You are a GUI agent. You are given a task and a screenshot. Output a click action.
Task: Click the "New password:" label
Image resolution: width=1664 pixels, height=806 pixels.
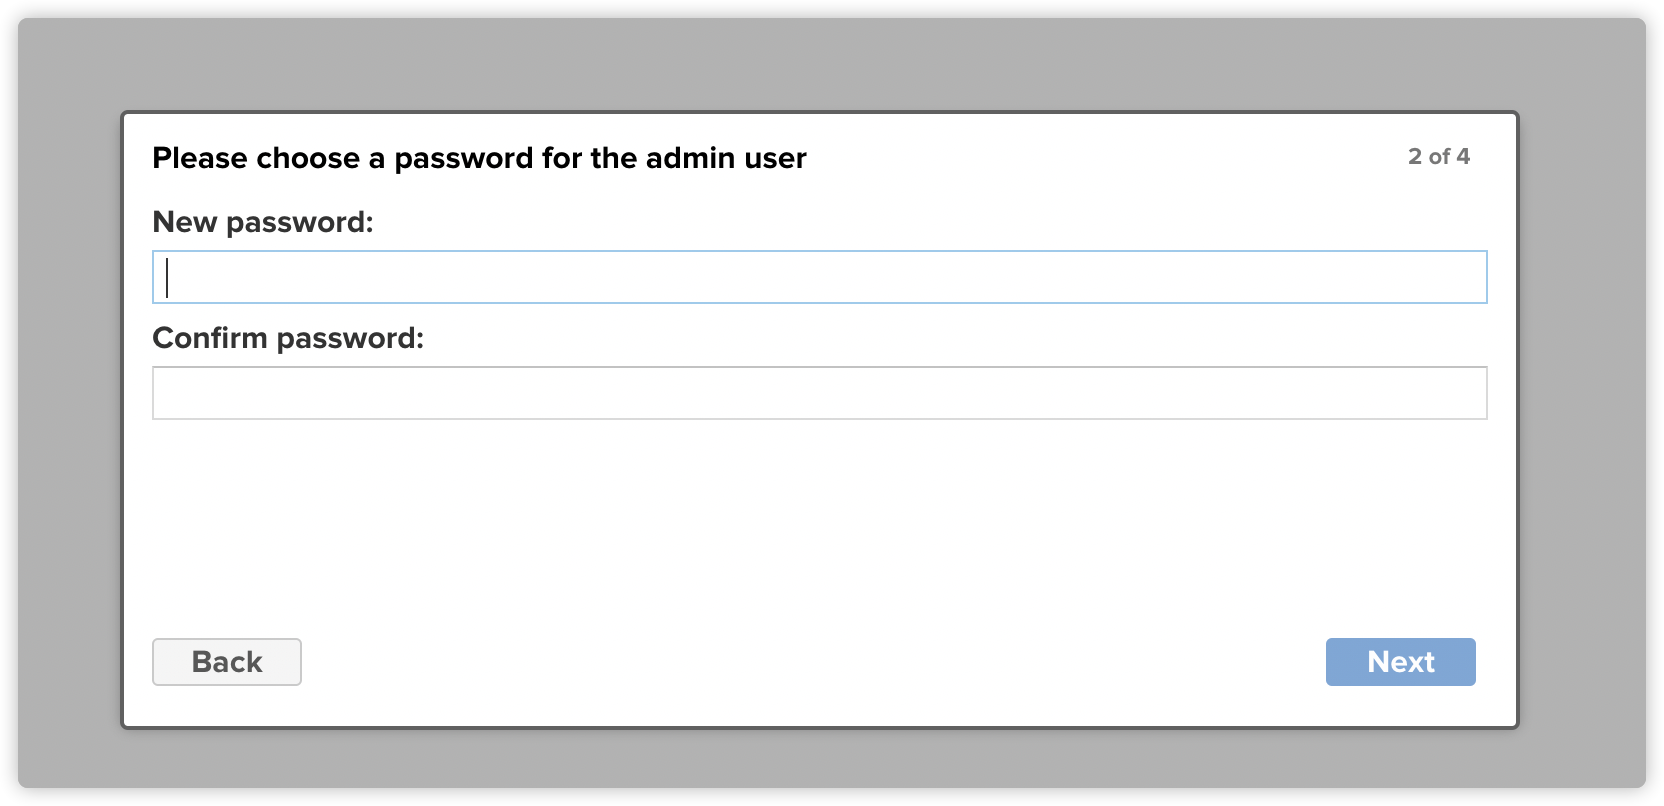(263, 222)
